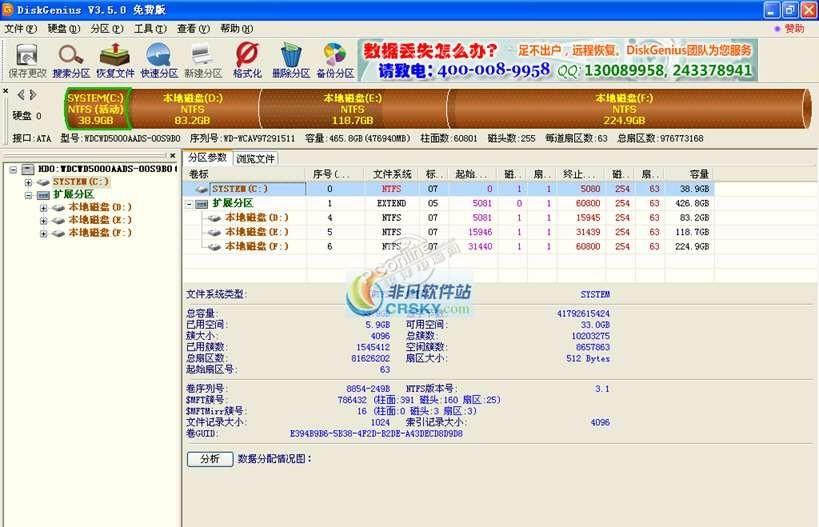Viewport: 819px width, 527px height.
Task: Open the 硬盘(D) menu
Action: pyautogui.click(x=64, y=29)
